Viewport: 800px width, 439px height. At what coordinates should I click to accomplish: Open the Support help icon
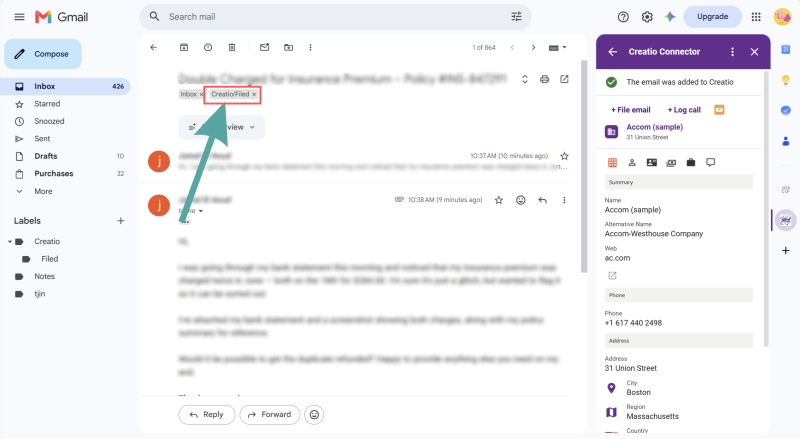(623, 17)
